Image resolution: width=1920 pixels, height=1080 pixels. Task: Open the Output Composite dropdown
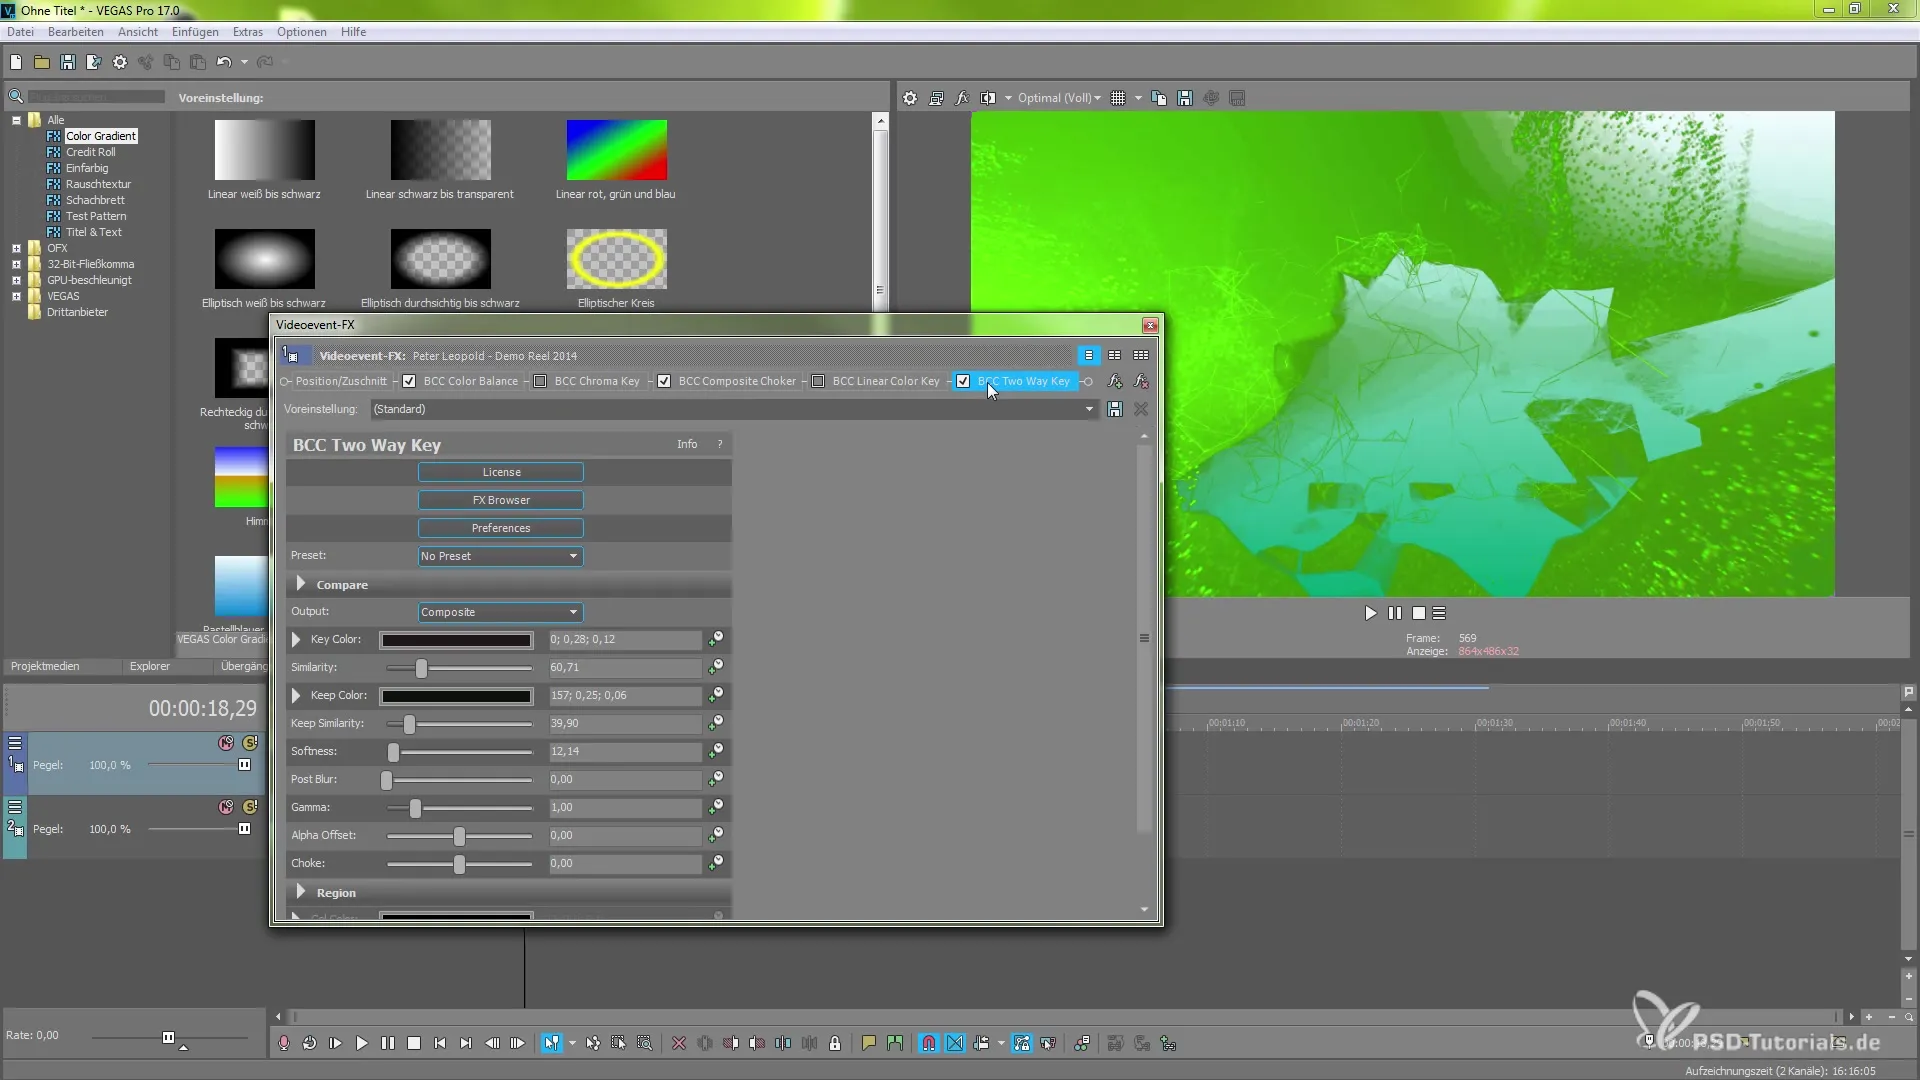pyautogui.click(x=500, y=612)
